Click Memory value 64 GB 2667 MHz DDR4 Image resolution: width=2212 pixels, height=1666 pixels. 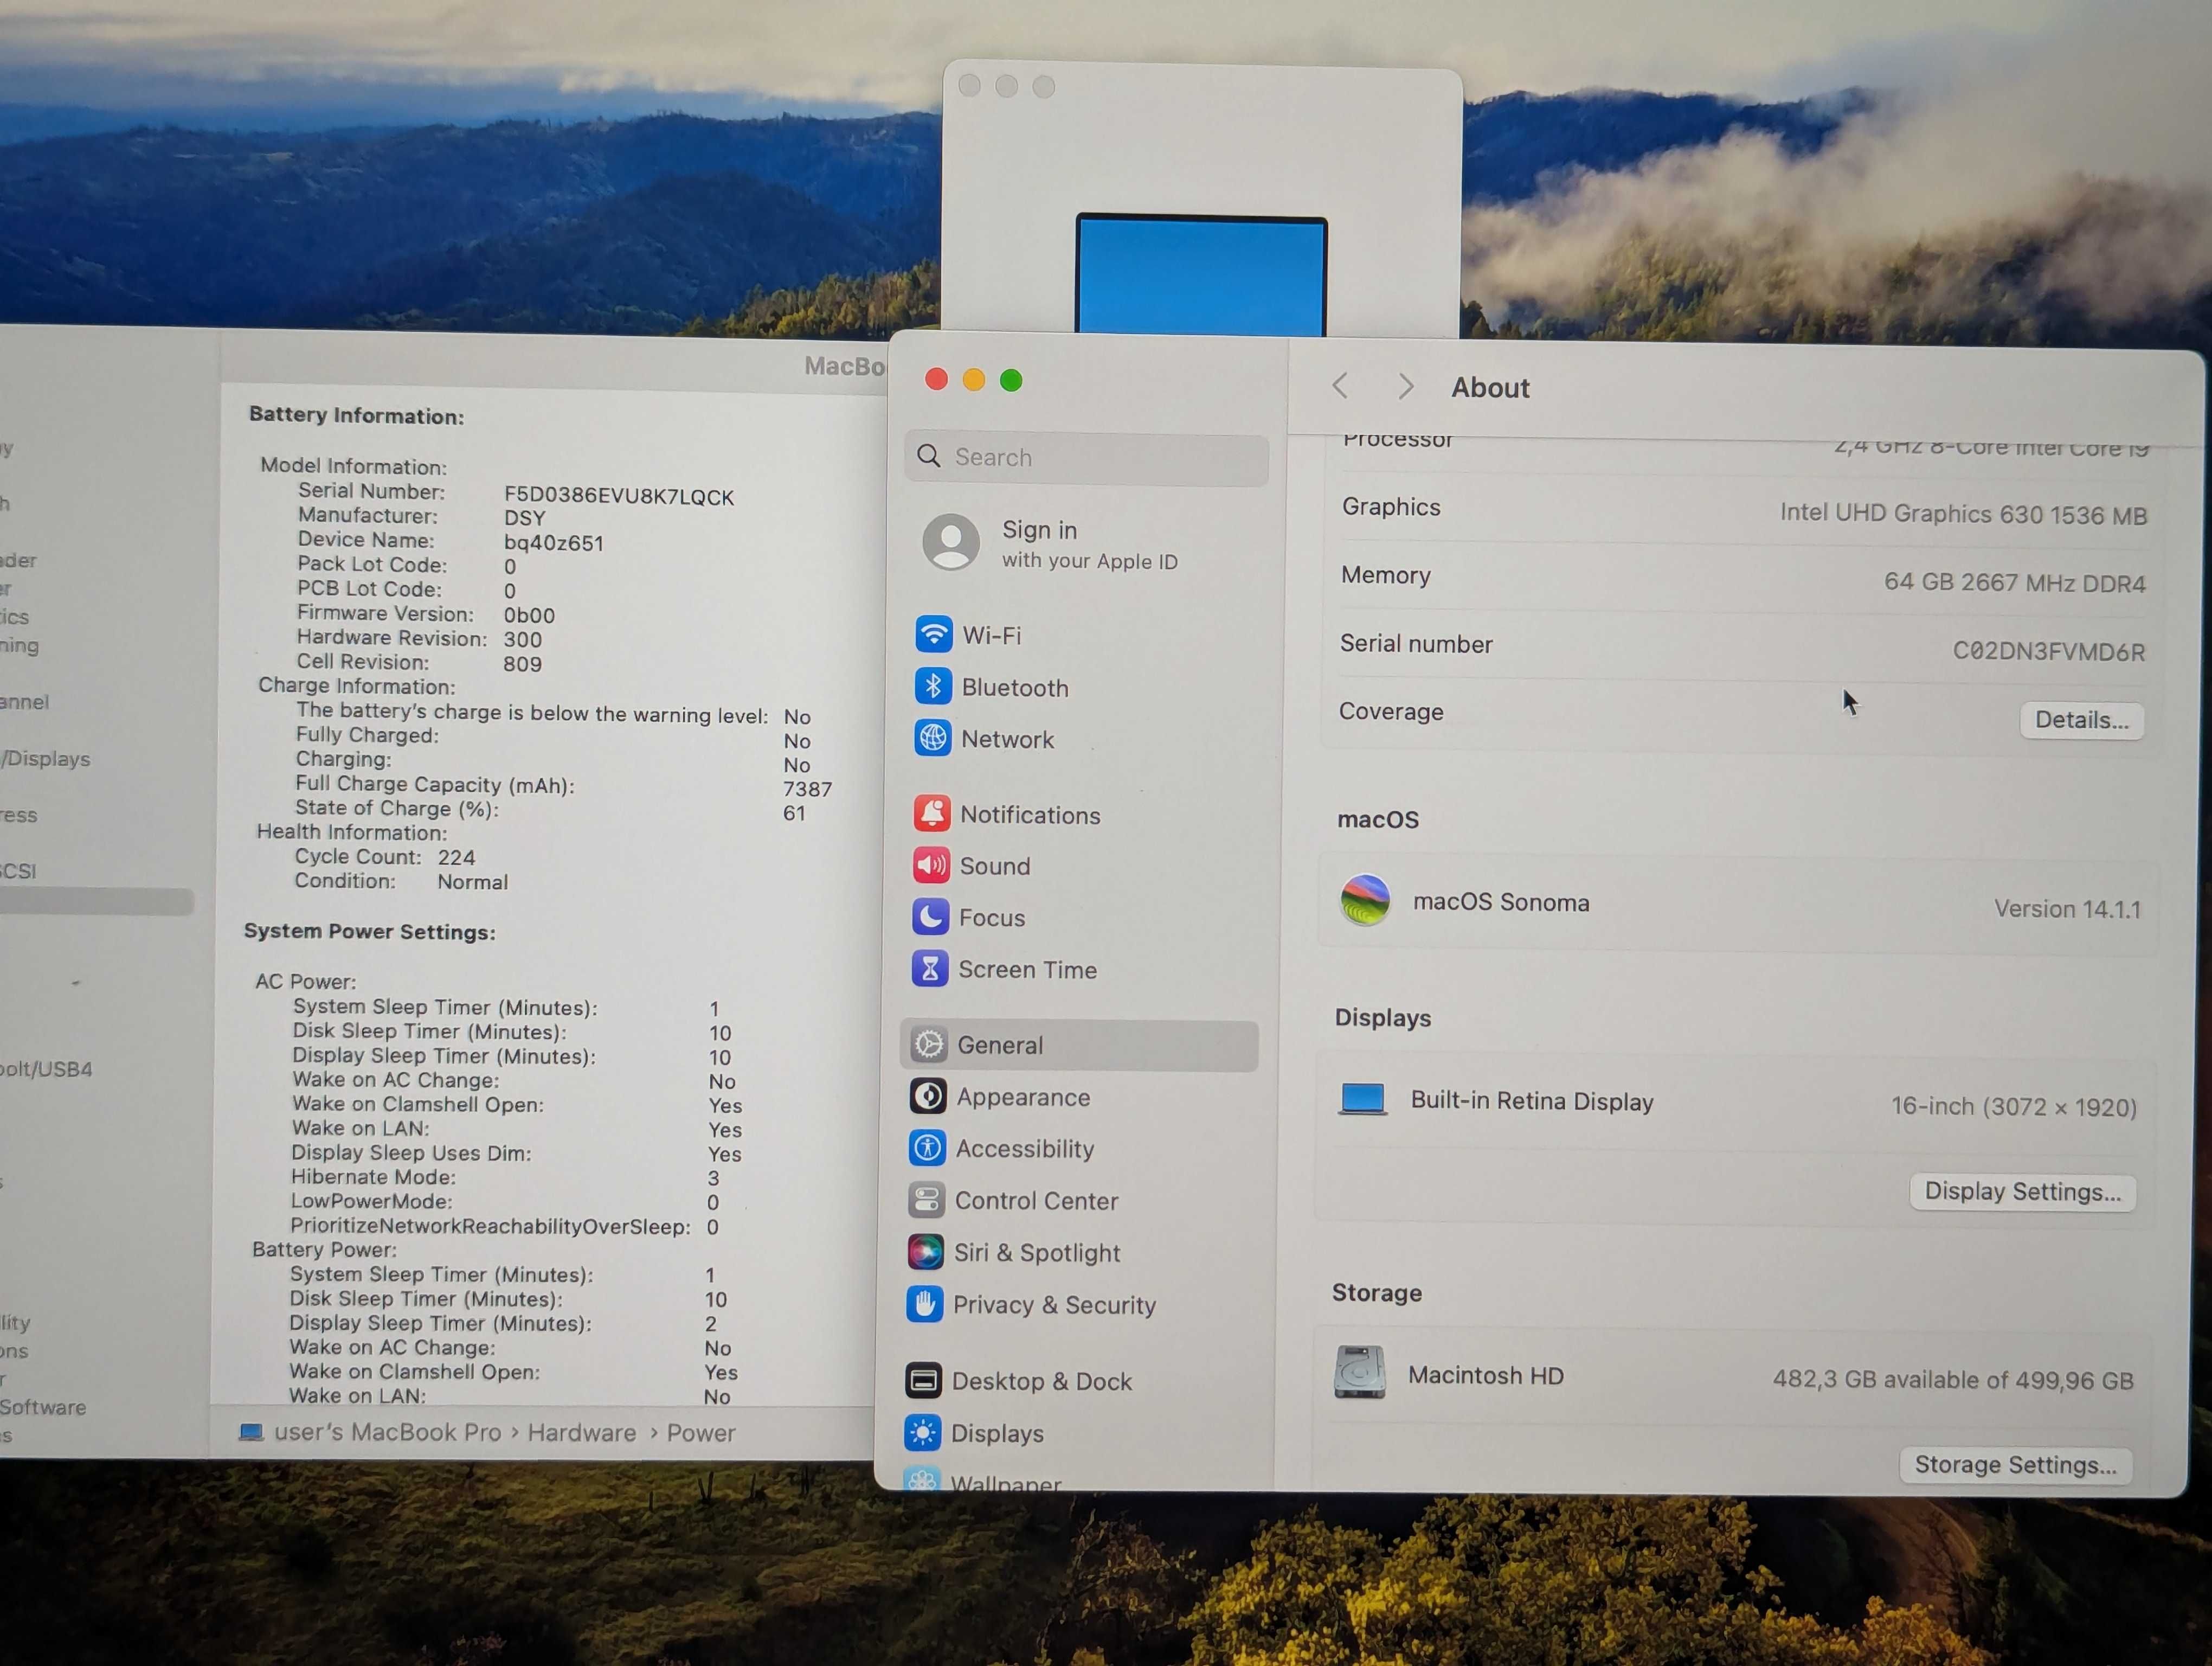click(x=2014, y=582)
